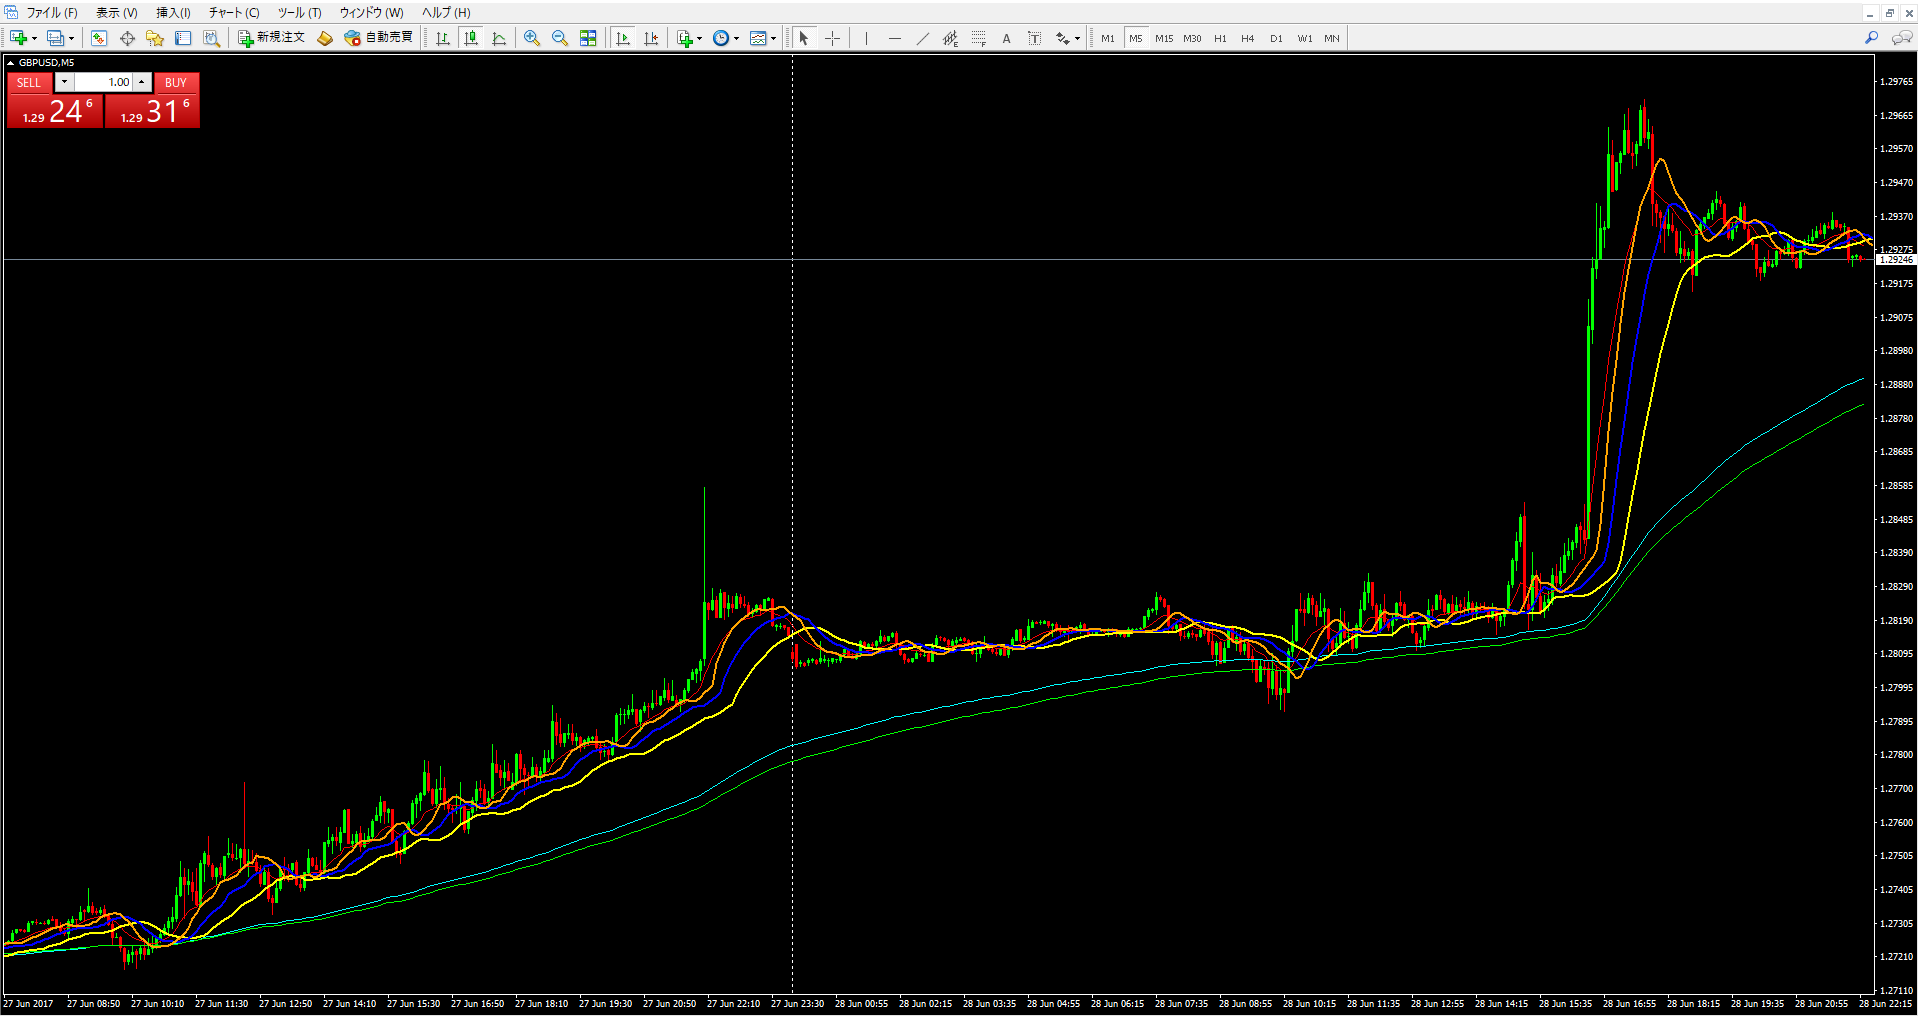Switch to candlestick chart mode
The image size is (1918, 1017).
(x=471, y=38)
